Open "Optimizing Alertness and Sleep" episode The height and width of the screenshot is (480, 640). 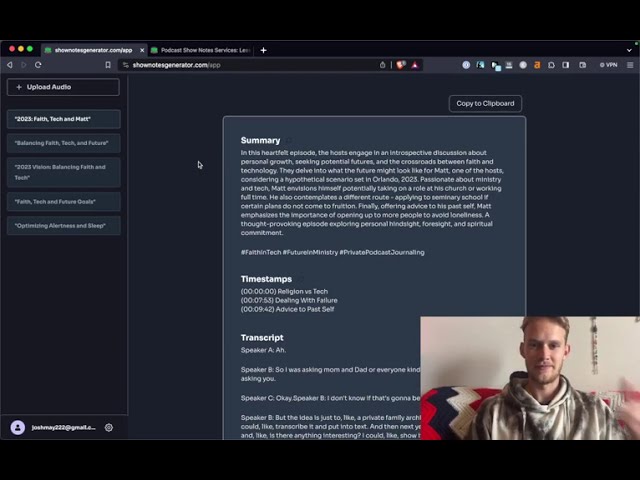click(64, 226)
